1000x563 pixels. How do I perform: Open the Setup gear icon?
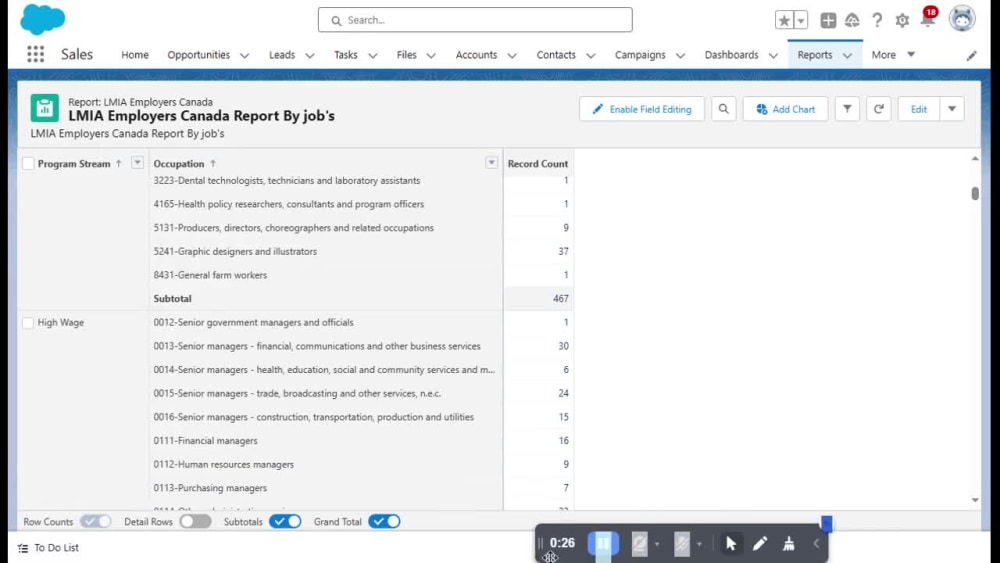(x=902, y=20)
